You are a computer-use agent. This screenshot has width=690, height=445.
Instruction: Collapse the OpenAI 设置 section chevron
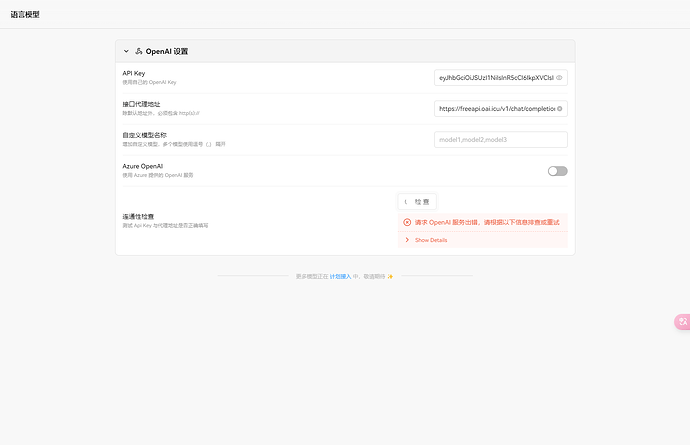[126, 51]
